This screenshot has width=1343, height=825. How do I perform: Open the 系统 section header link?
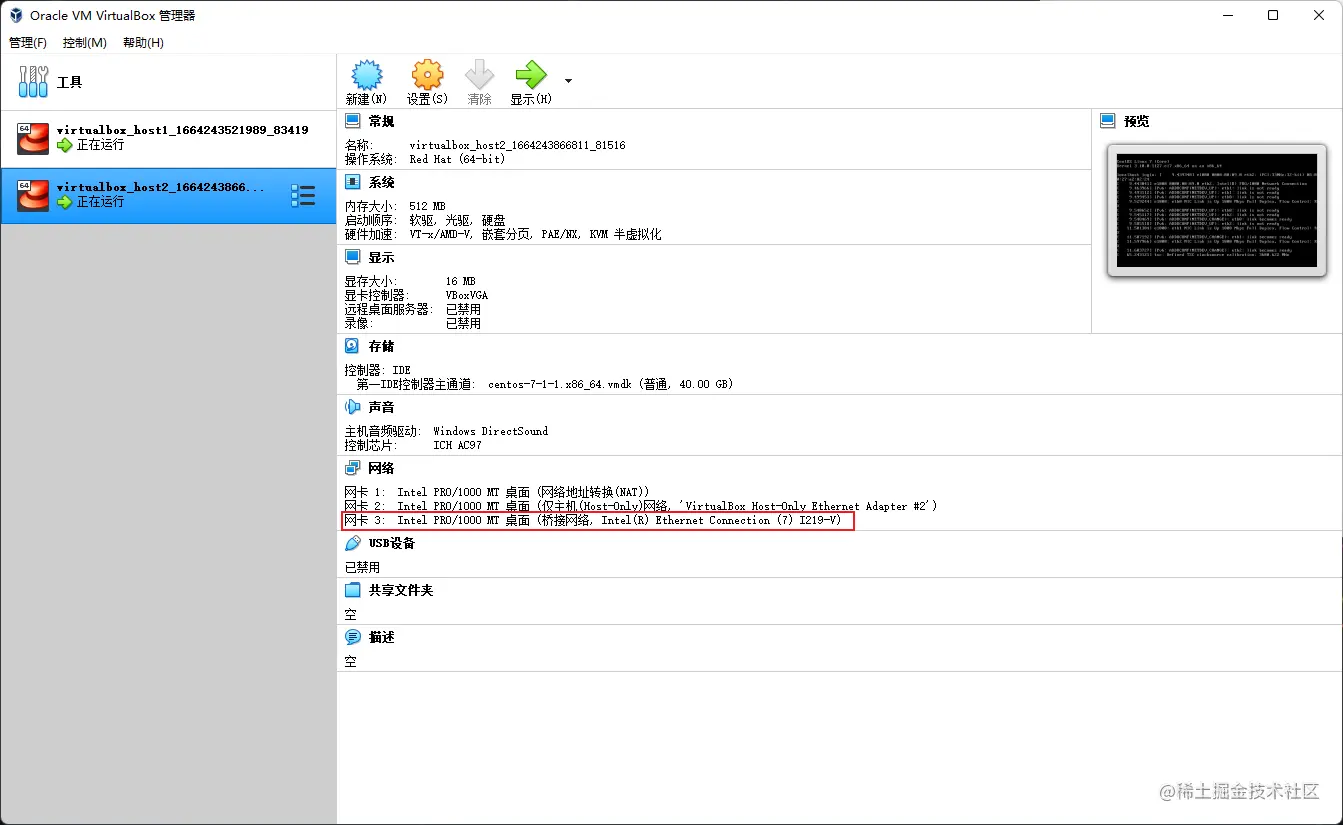(x=381, y=182)
